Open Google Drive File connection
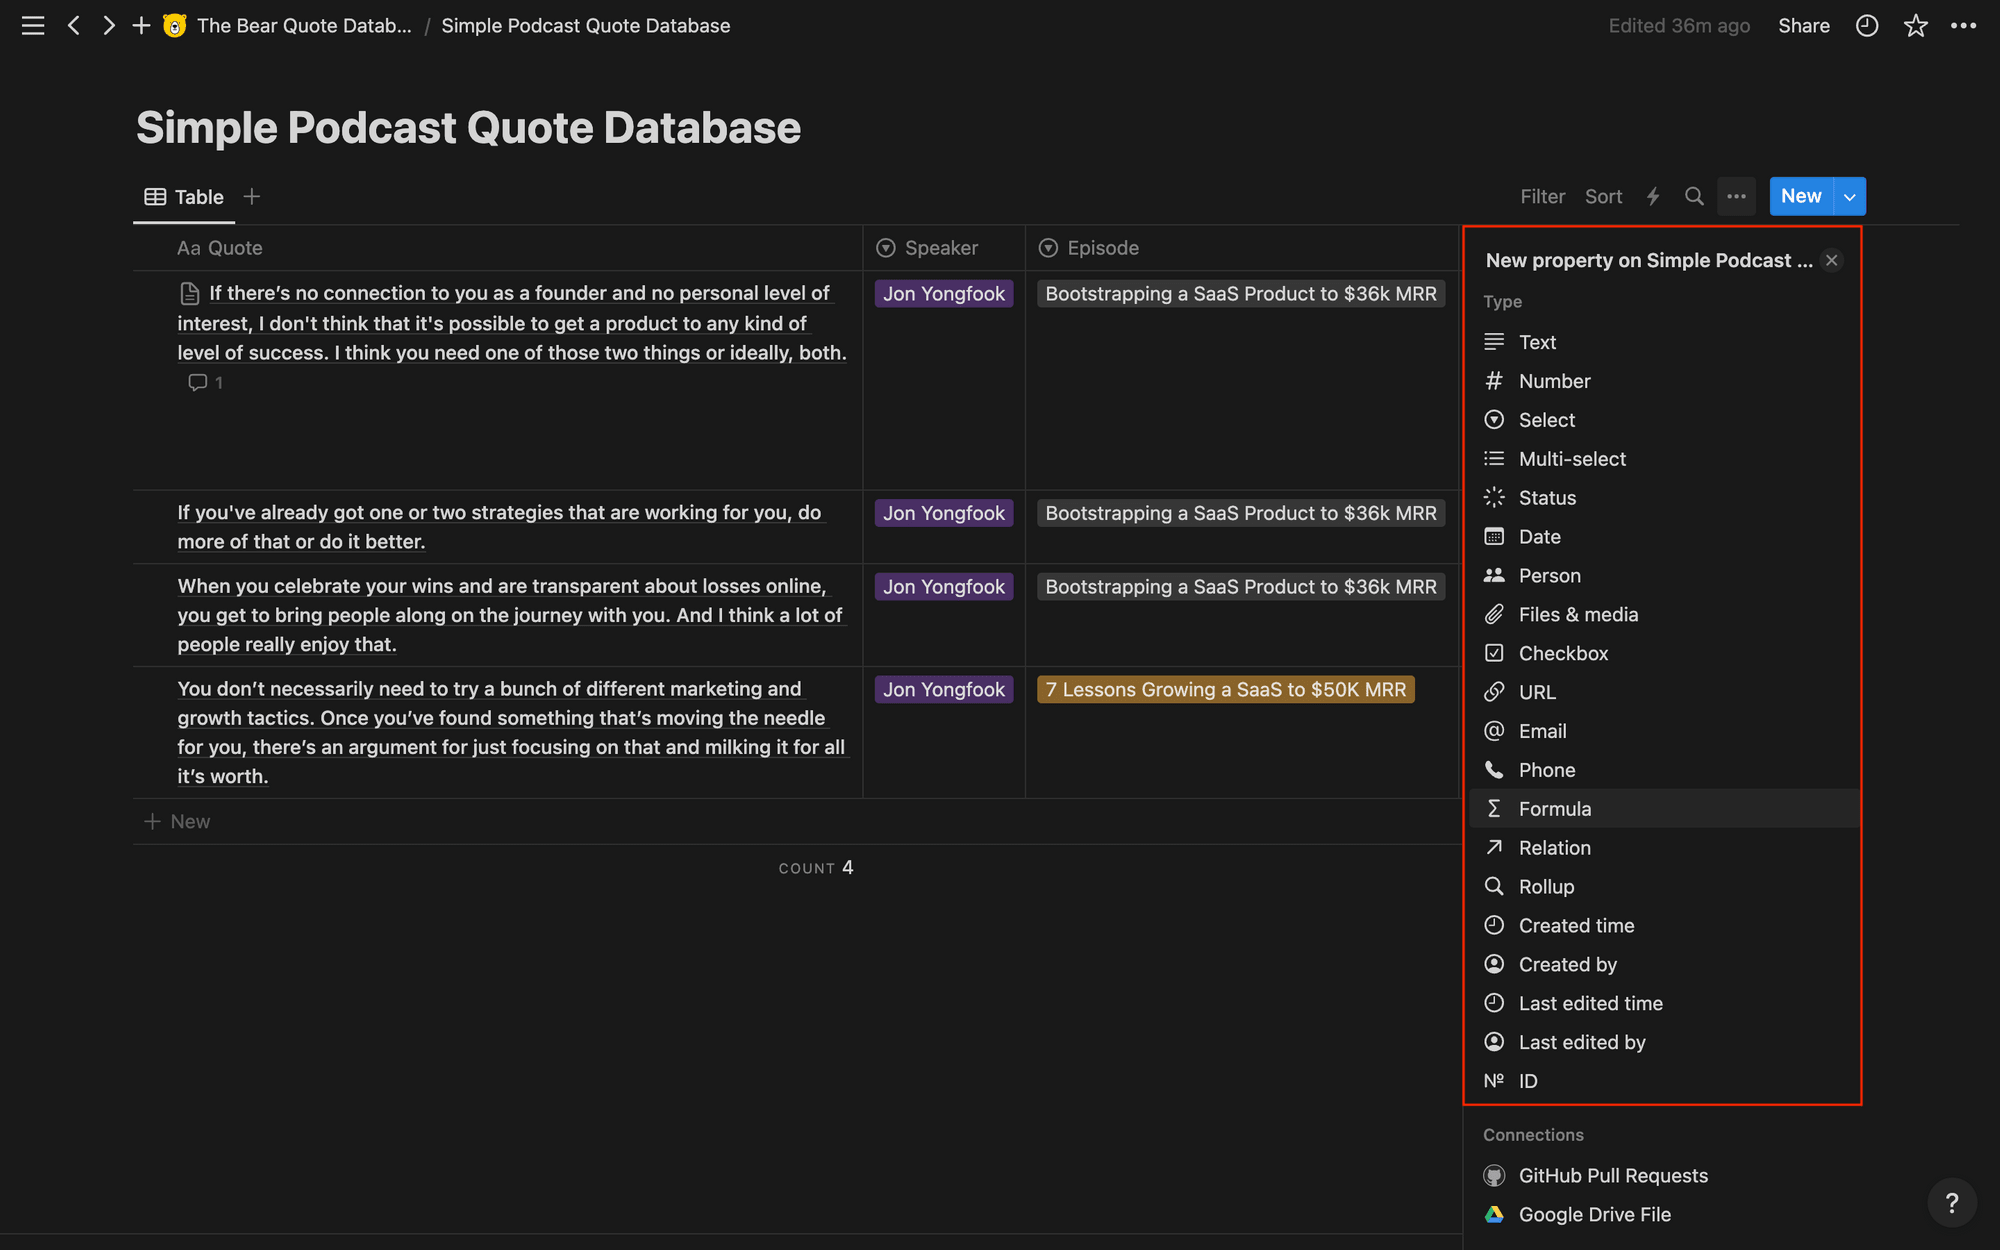The height and width of the screenshot is (1250, 2000). (x=1595, y=1214)
